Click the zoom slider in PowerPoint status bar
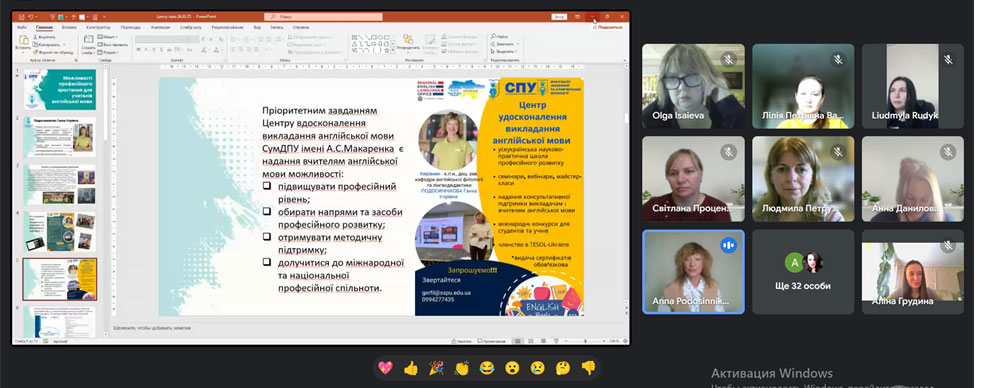This screenshot has width=981, height=388. [x=585, y=341]
